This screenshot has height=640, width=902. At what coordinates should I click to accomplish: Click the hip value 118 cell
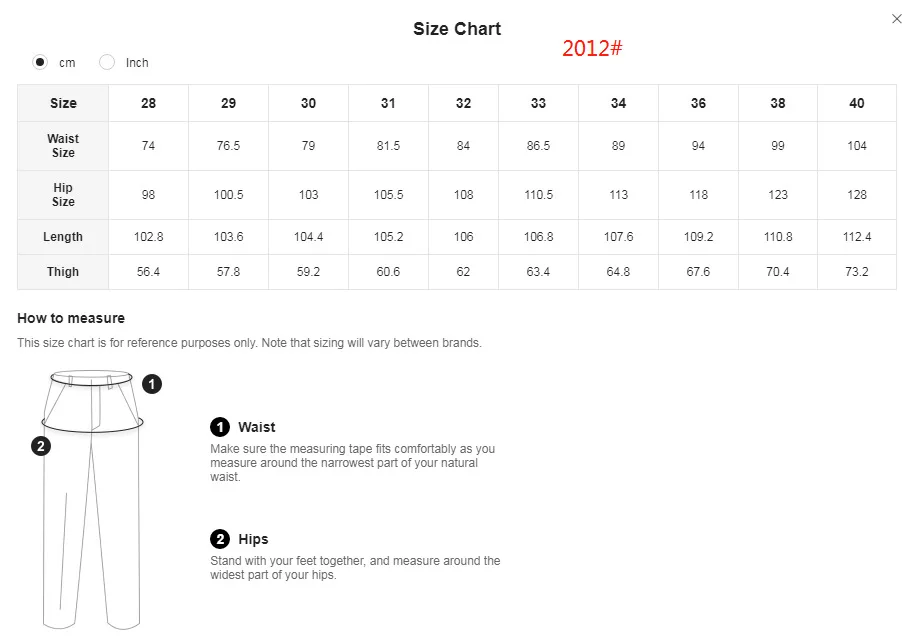698,194
